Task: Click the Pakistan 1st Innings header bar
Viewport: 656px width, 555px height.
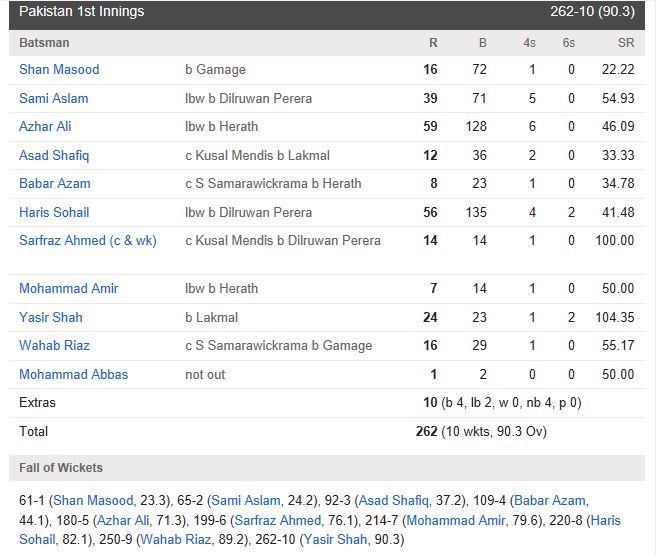Action: coord(327,13)
